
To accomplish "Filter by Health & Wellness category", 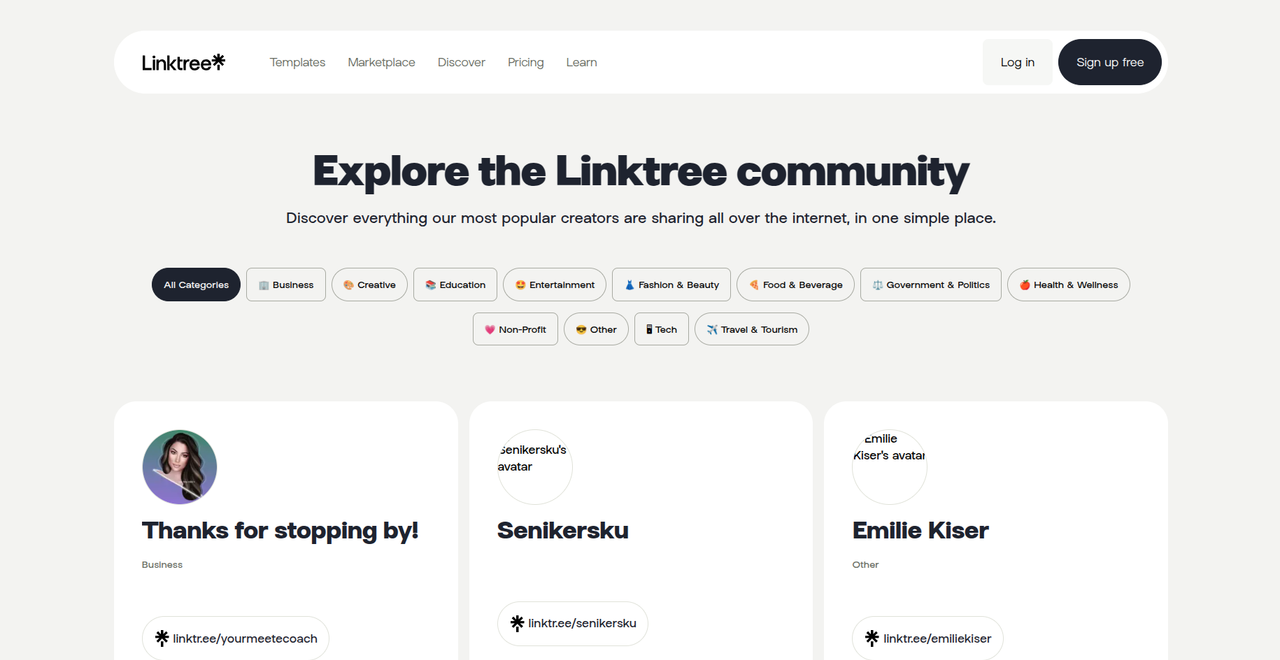I will pos(1069,285).
